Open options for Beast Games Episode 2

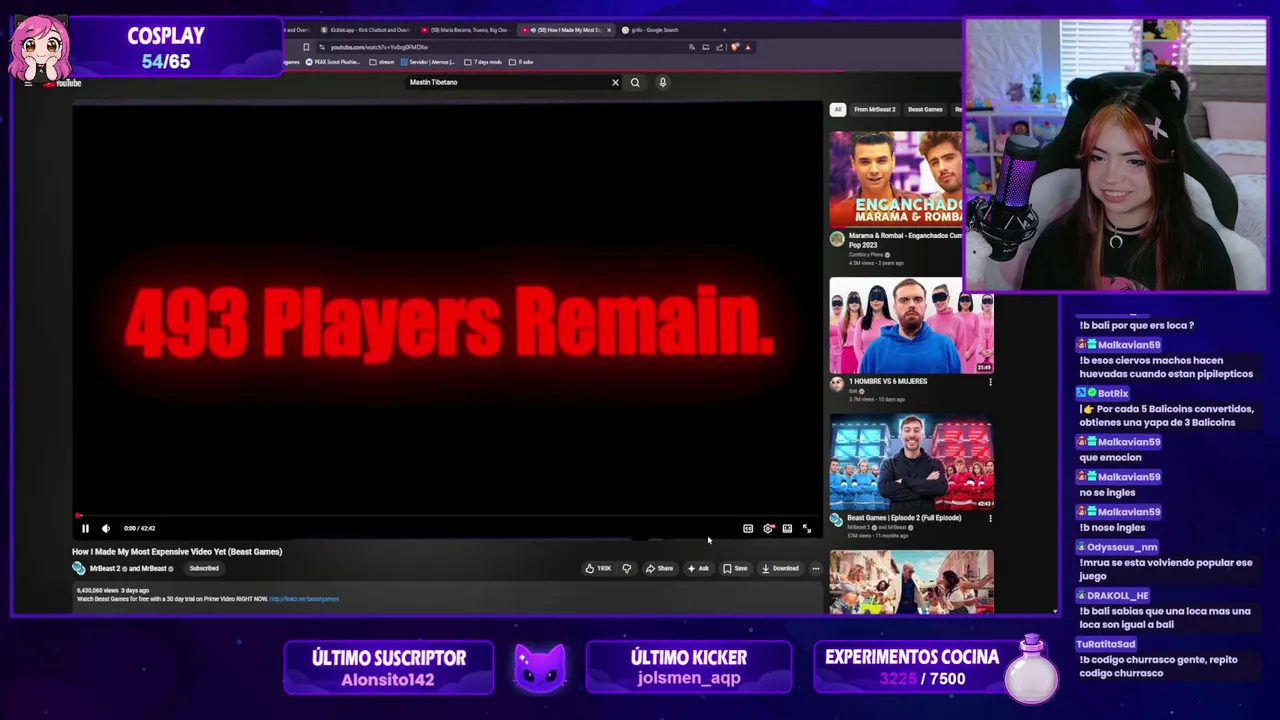click(990, 518)
